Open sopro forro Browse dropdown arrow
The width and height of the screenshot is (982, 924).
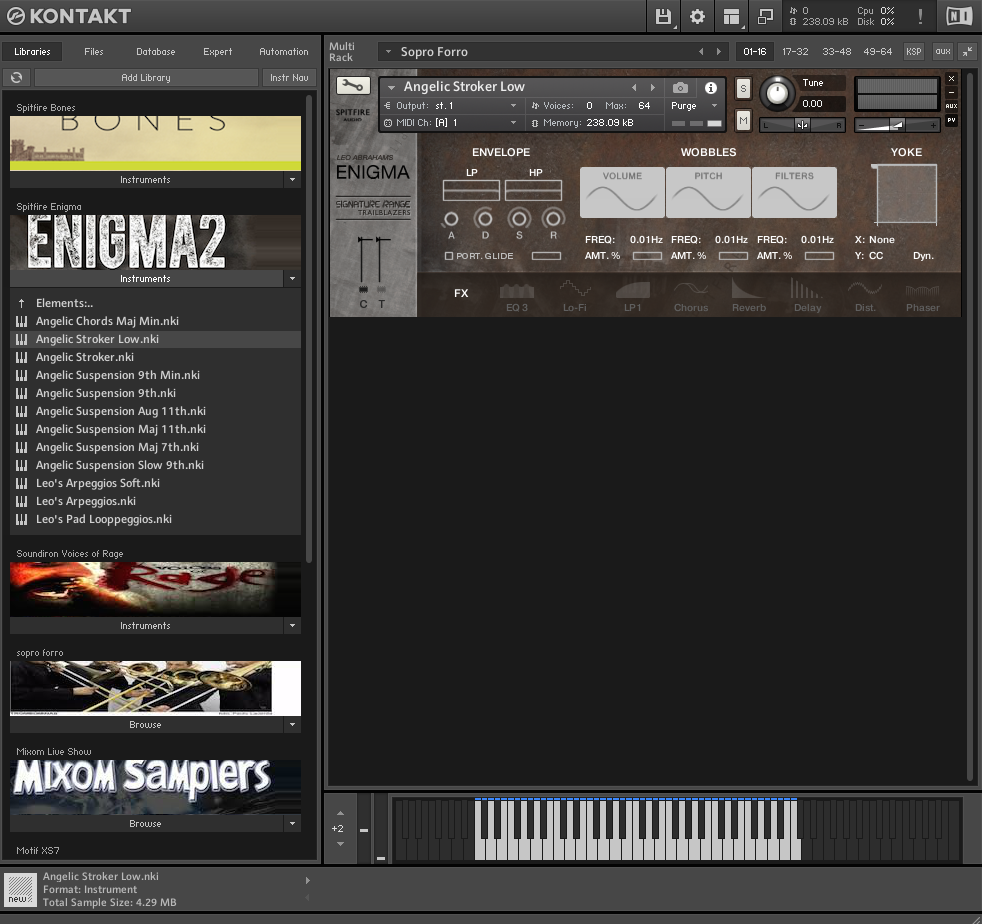(292, 725)
